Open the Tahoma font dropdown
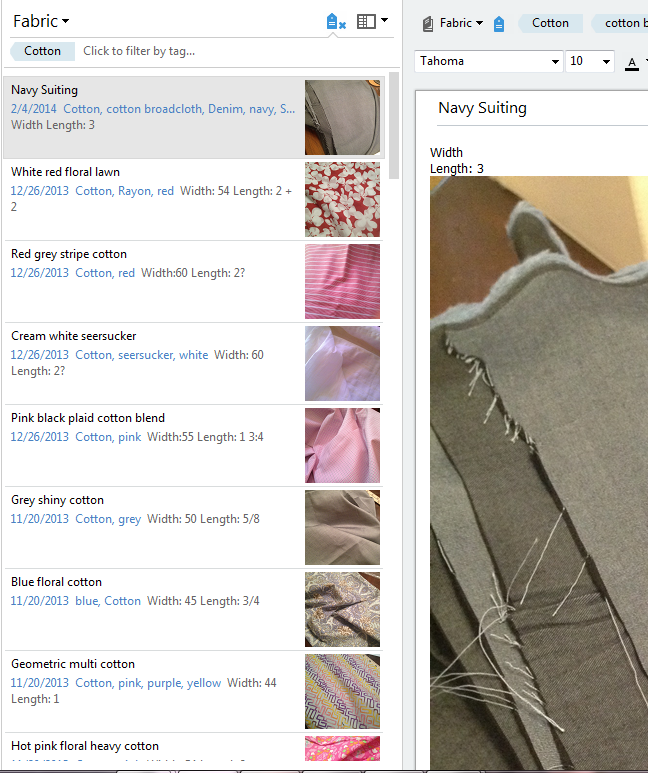 coord(488,61)
